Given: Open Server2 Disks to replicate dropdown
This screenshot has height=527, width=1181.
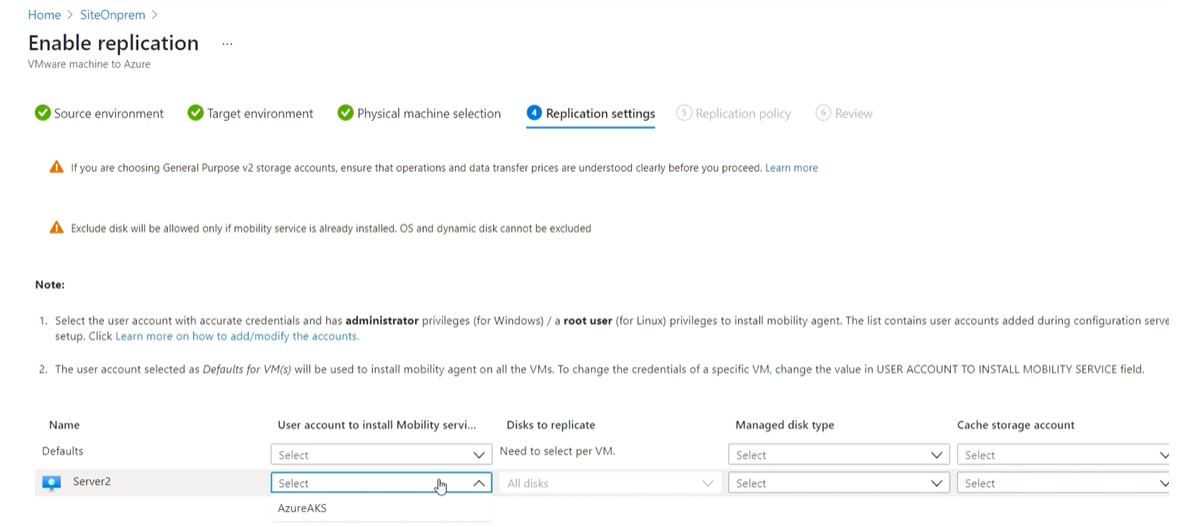Looking at the screenshot, I should [610, 483].
